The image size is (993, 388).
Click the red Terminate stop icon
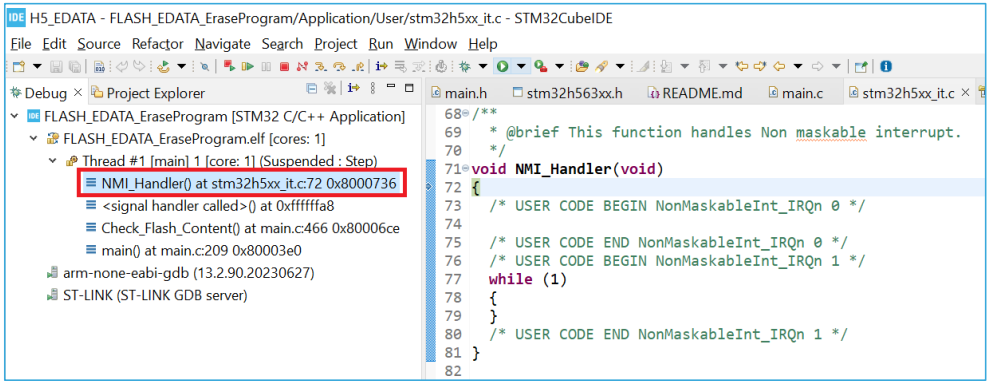pos(284,66)
